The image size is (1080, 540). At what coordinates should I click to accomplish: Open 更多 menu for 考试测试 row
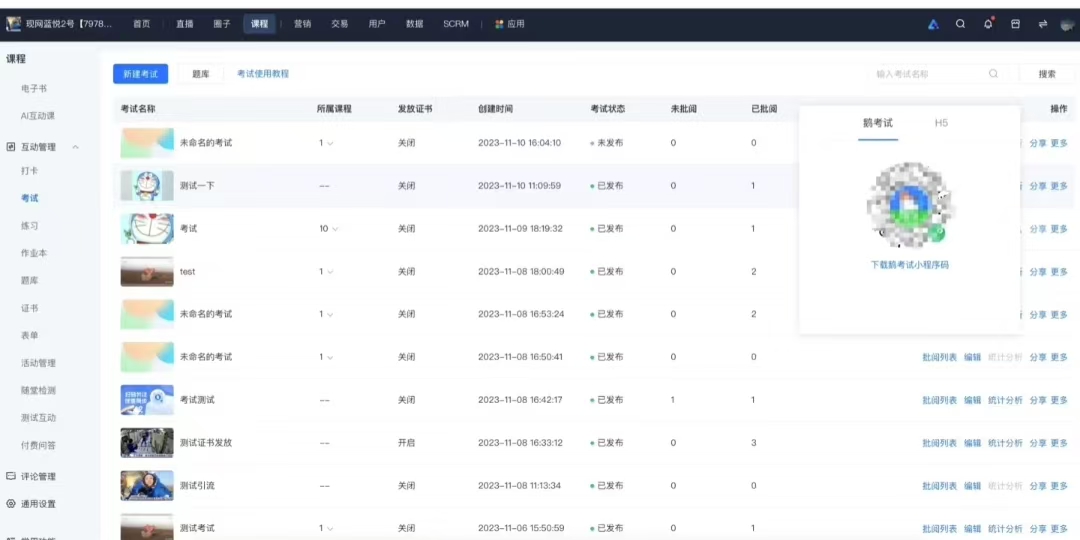pos(1059,400)
